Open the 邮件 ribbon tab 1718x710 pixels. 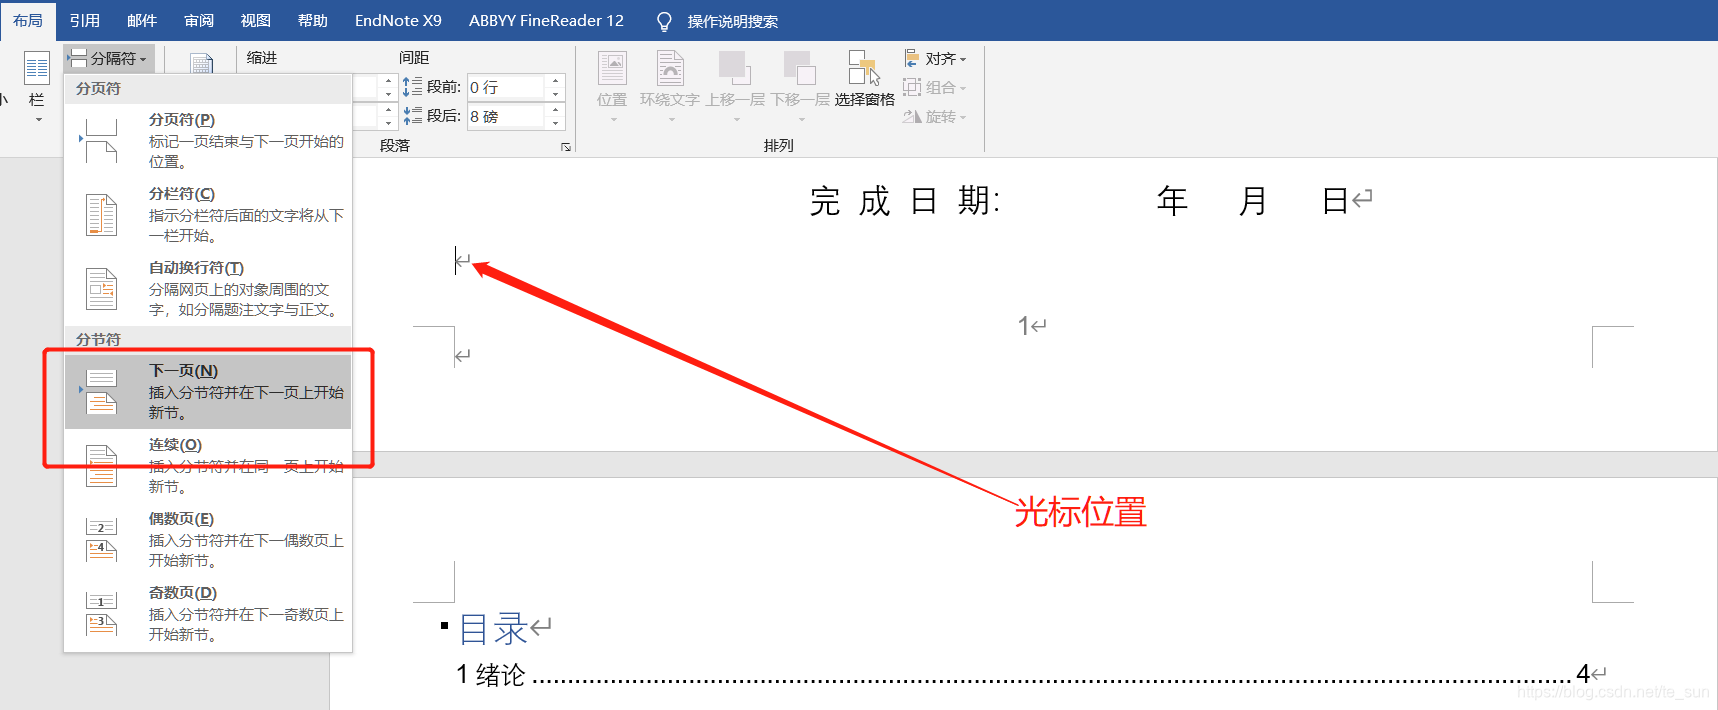pyautogui.click(x=142, y=20)
